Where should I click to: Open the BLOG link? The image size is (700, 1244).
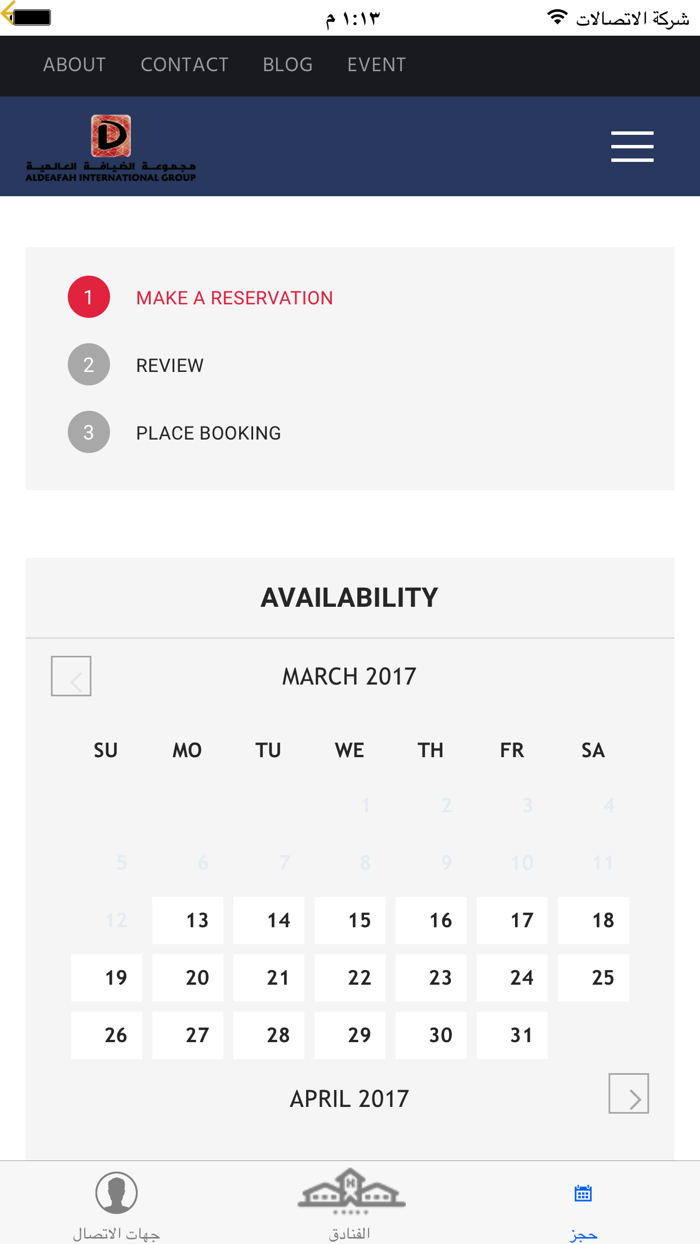[x=287, y=65]
